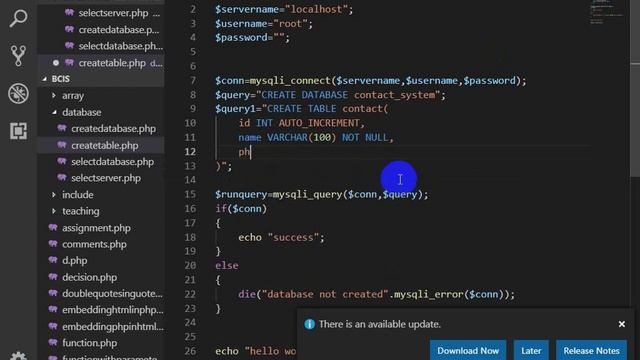Open the Source Control view
This screenshot has width=640, height=360.
pos(18,56)
